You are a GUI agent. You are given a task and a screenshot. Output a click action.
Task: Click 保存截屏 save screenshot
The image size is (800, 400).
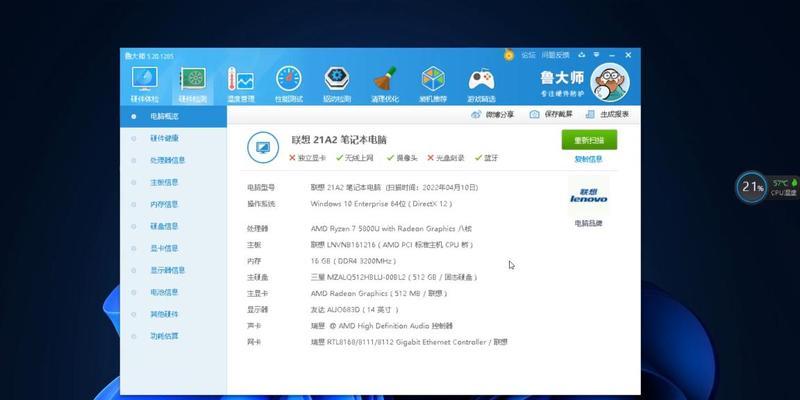pos(551,115)
